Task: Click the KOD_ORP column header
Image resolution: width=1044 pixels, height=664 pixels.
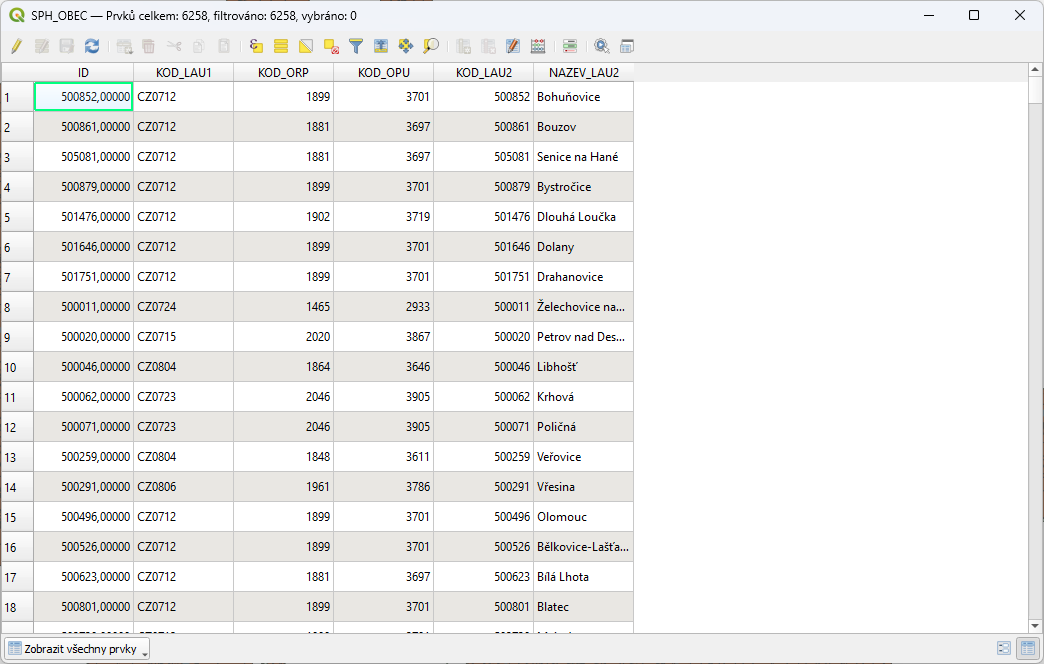Action: coord(283,73)
